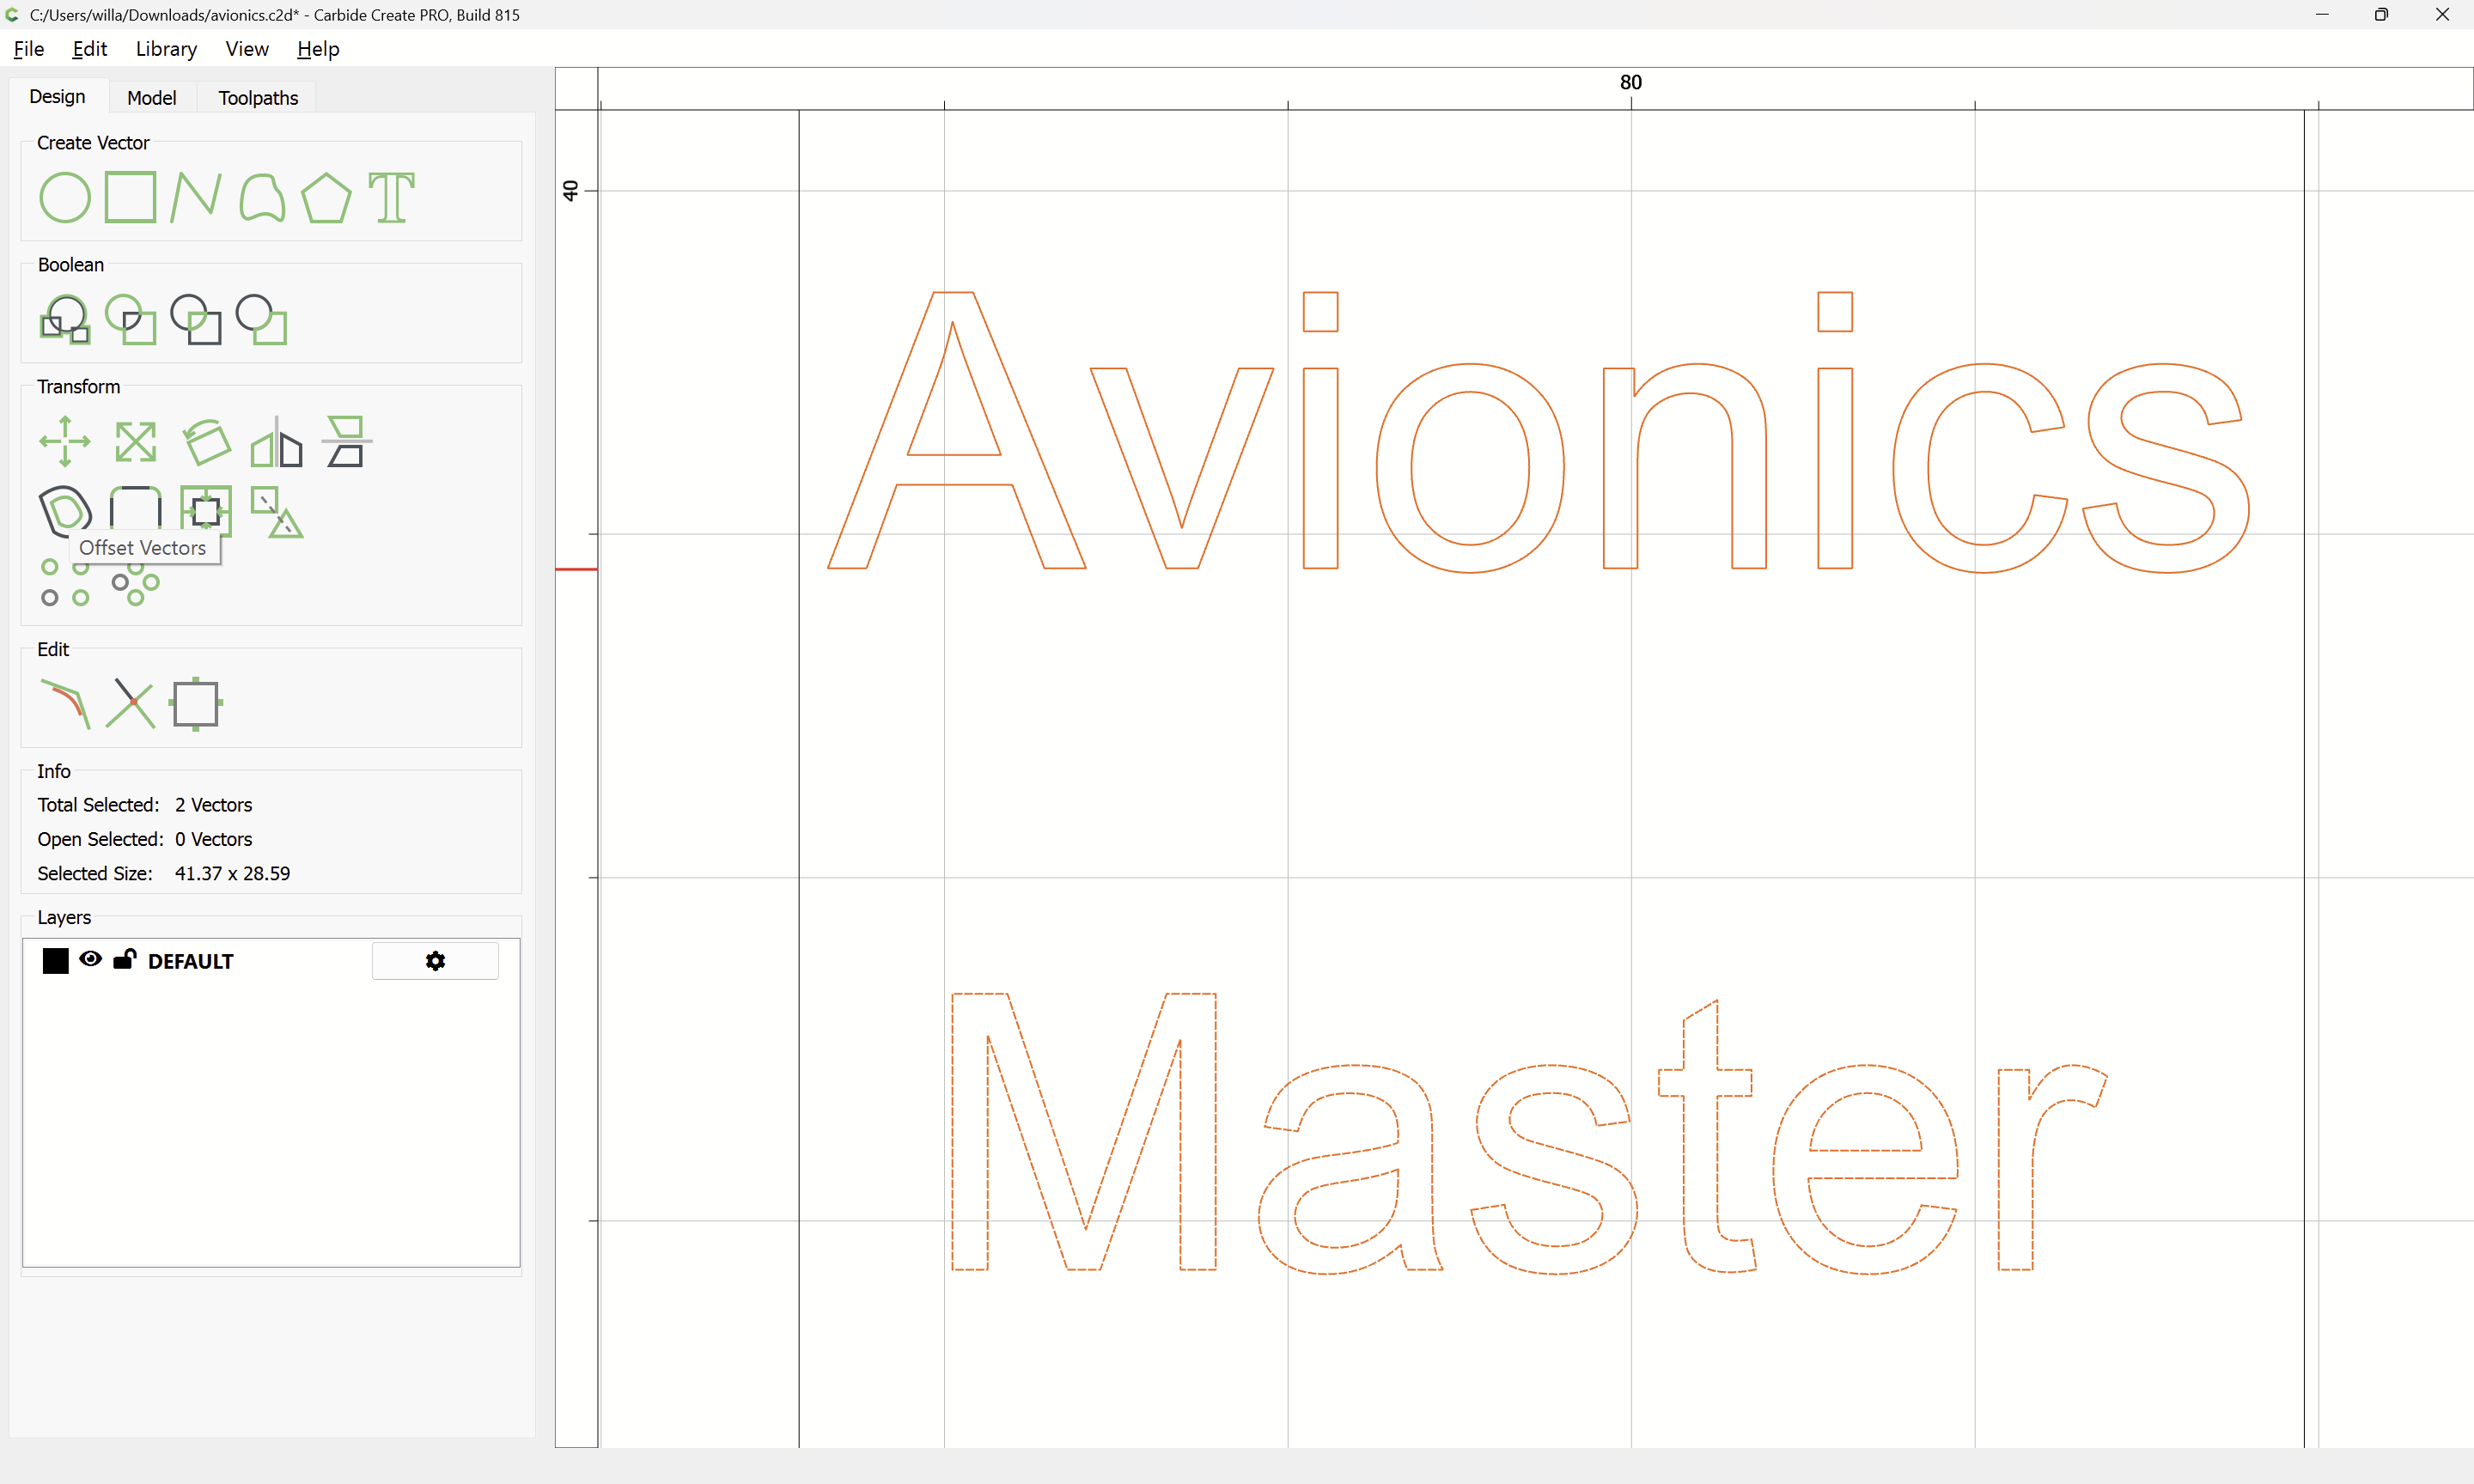The height and width of the screenshot is (1484, 2474).
Task: Open DEFAULT layer gear settings
Action: (435, 961)
